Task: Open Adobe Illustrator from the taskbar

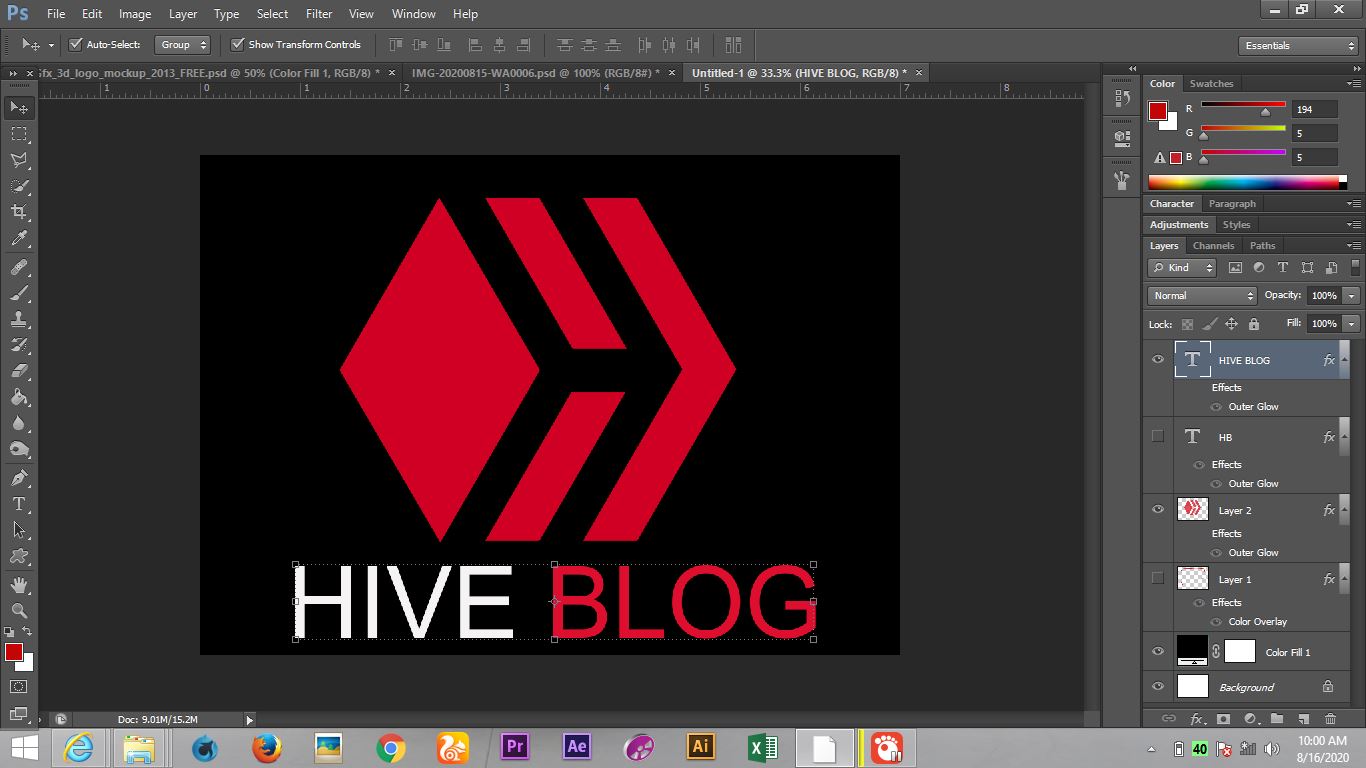Action: [700, 747]
